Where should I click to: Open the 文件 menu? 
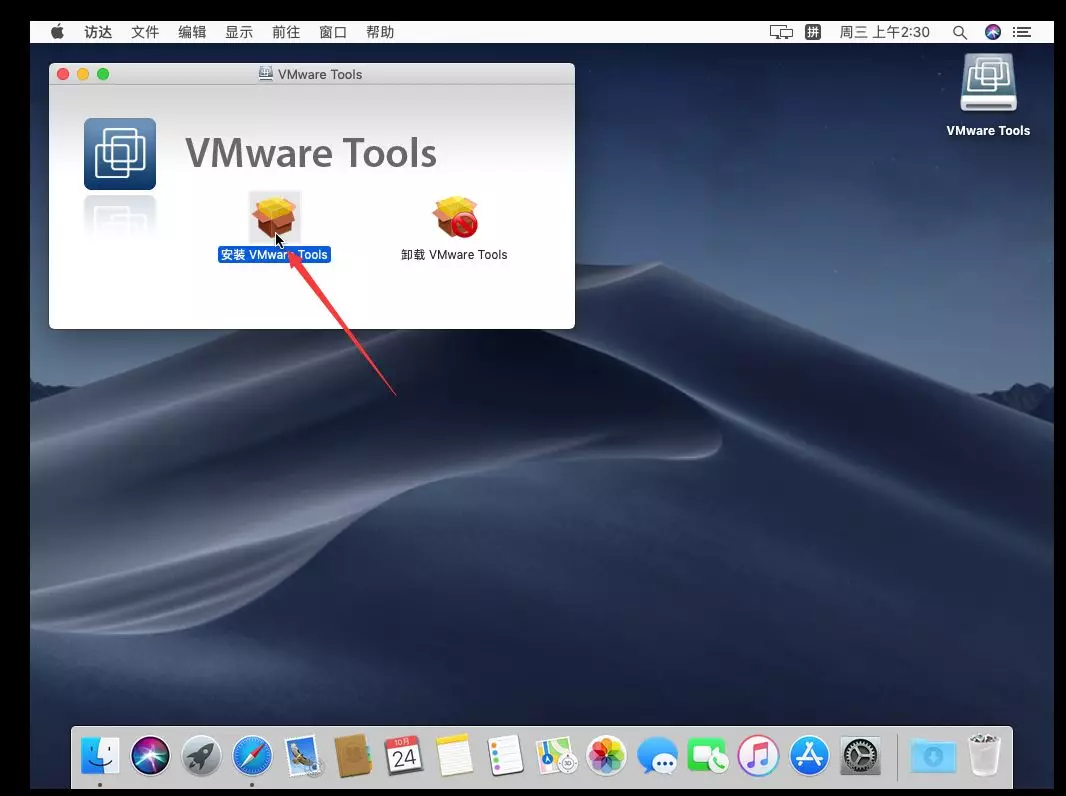coord(145,32)
